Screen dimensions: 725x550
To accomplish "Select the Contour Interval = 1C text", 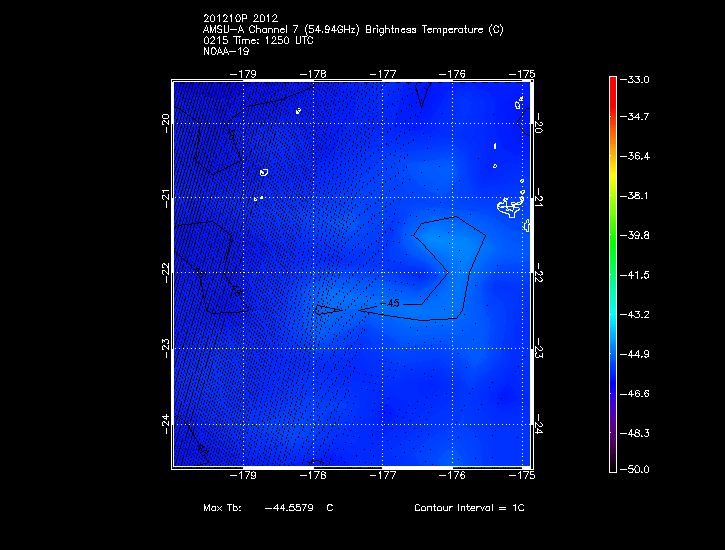I will 469,508.
